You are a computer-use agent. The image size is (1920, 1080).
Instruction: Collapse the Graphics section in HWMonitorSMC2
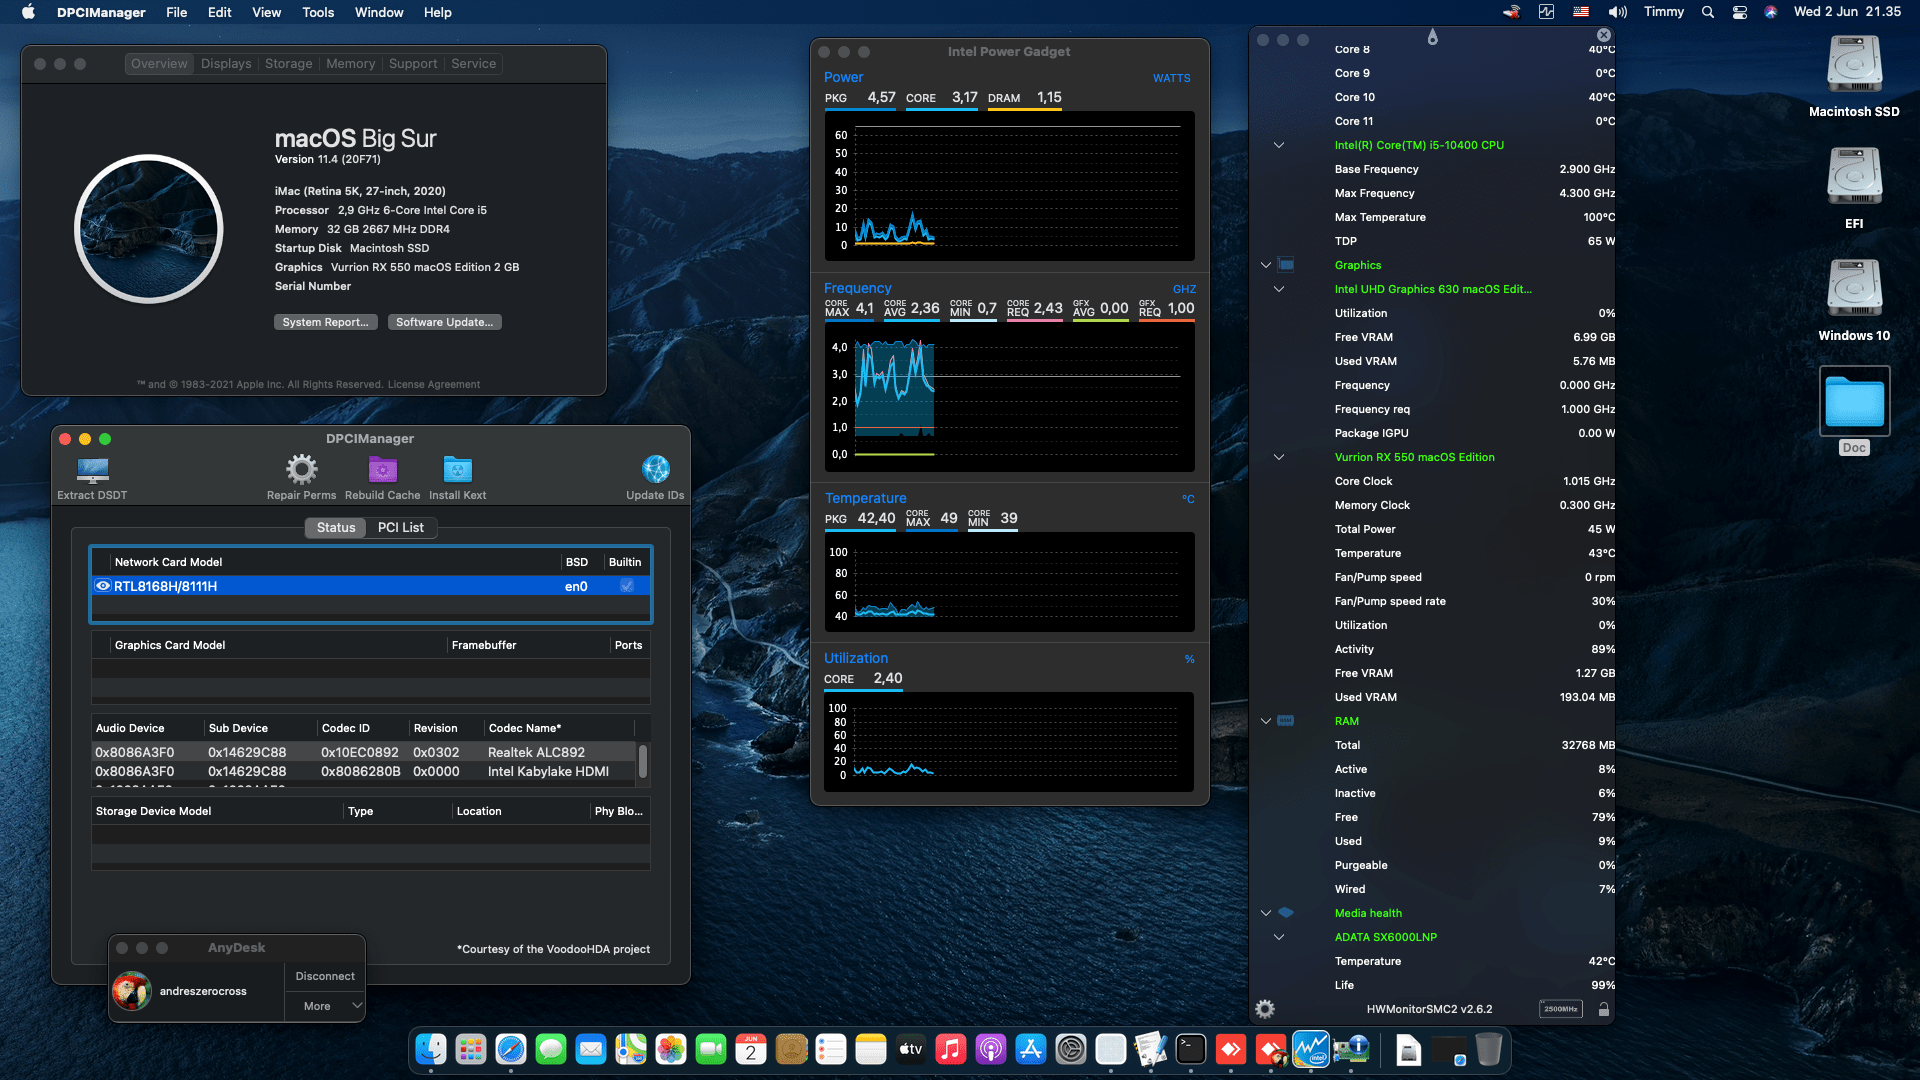click(1266, 265)
